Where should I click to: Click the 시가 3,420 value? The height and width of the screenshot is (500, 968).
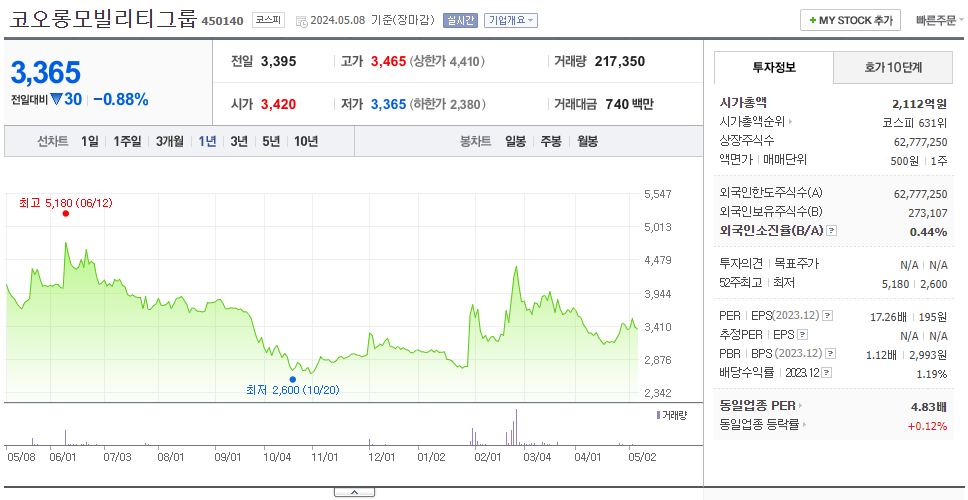278,104
